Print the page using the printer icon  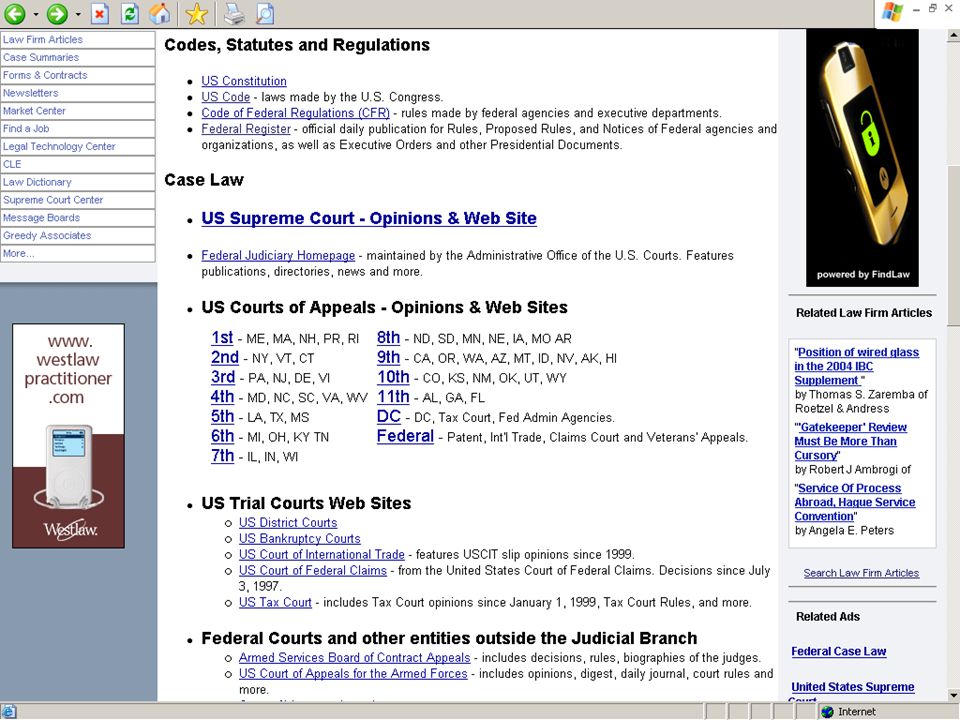pos(234,13)
